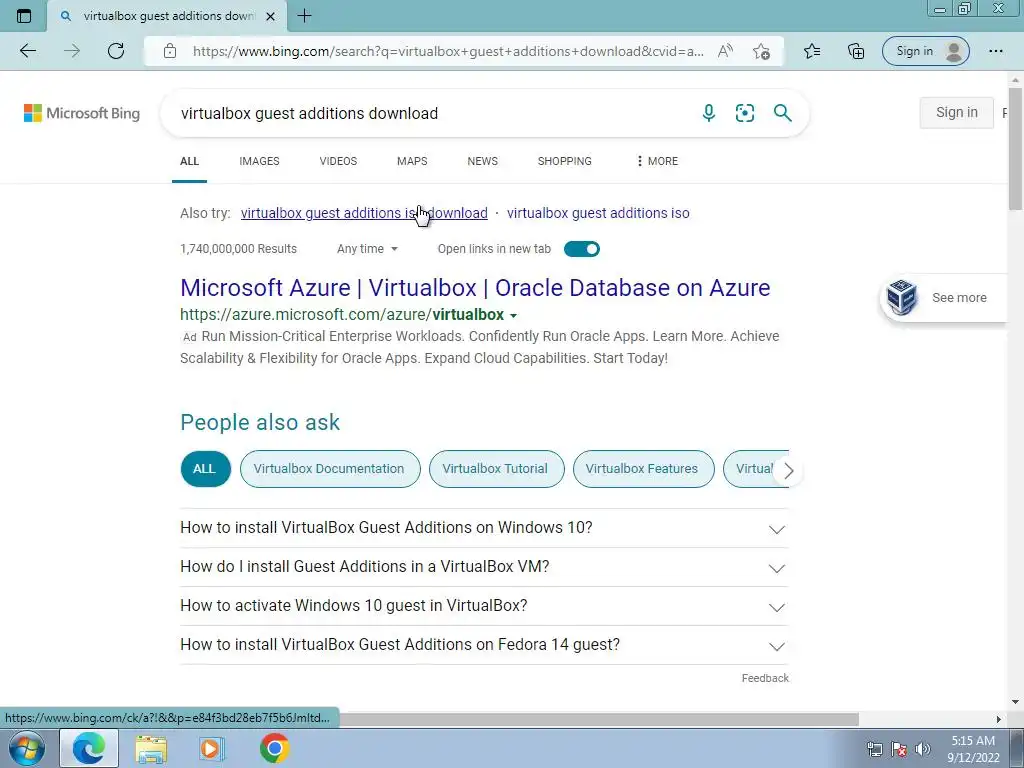
Task: Toggle Open links in new tab switch
Action: 581,249
